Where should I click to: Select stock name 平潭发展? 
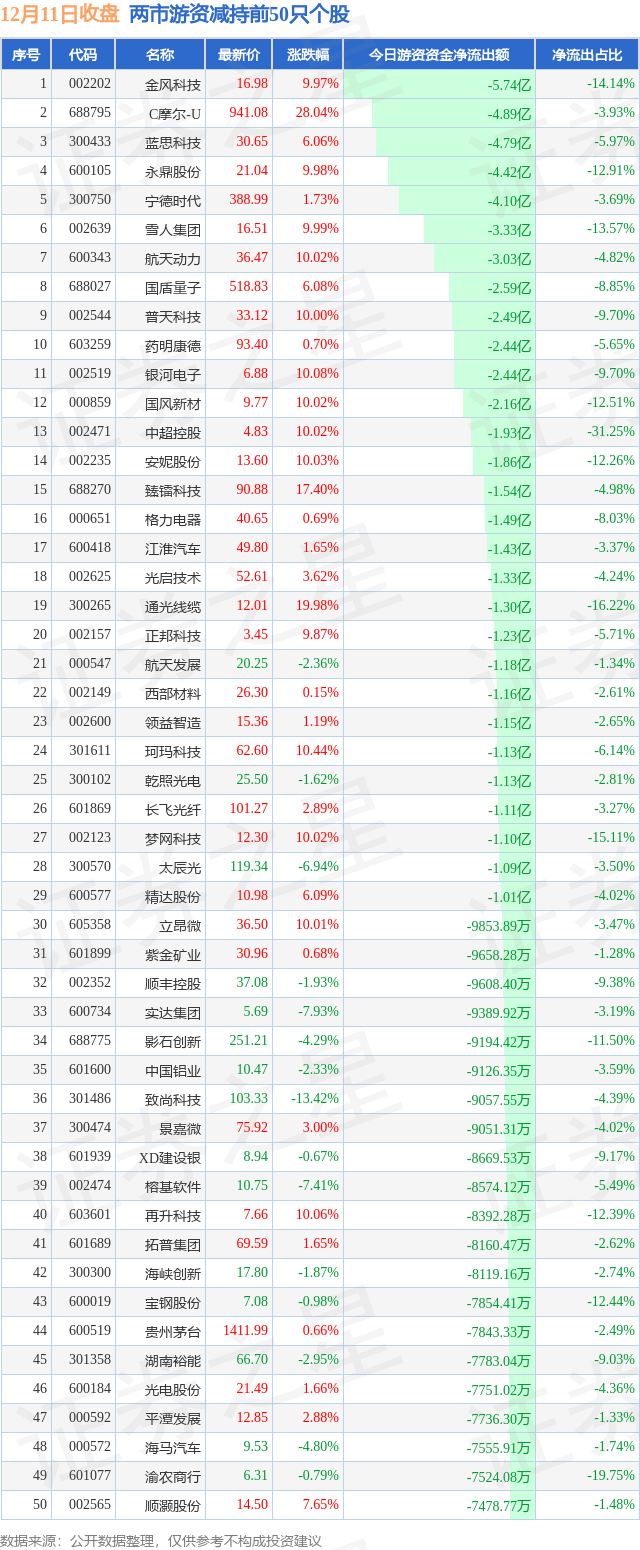[x=173, y=1418]
